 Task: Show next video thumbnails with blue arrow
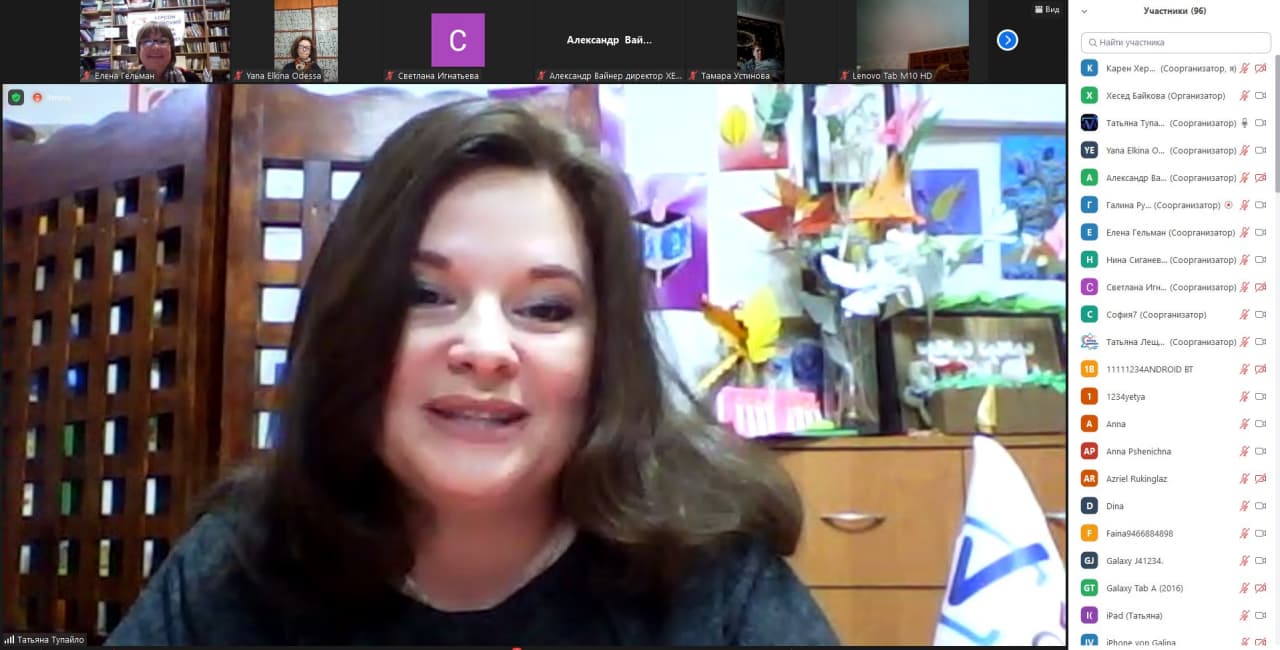(x=1007, y=40)
